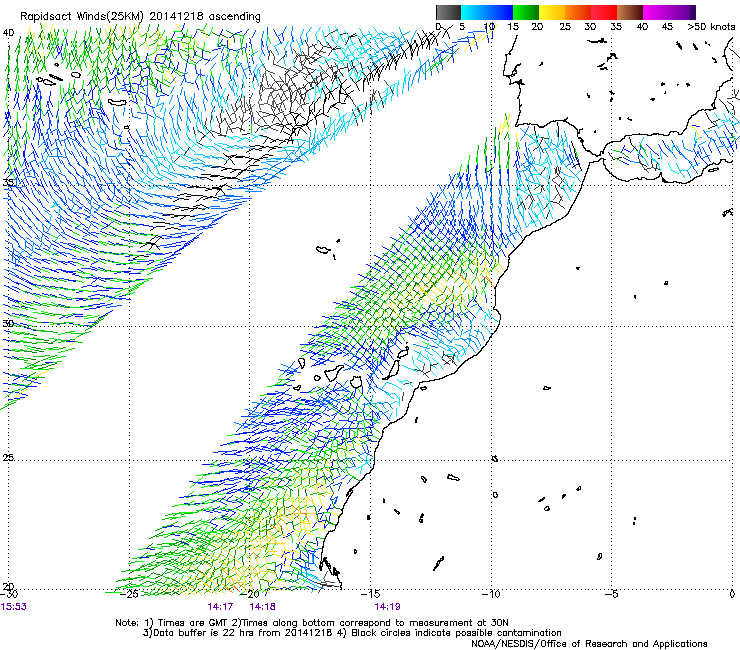Click the latitude 30 axis label
740x650 pixels.
pos(8,323)
